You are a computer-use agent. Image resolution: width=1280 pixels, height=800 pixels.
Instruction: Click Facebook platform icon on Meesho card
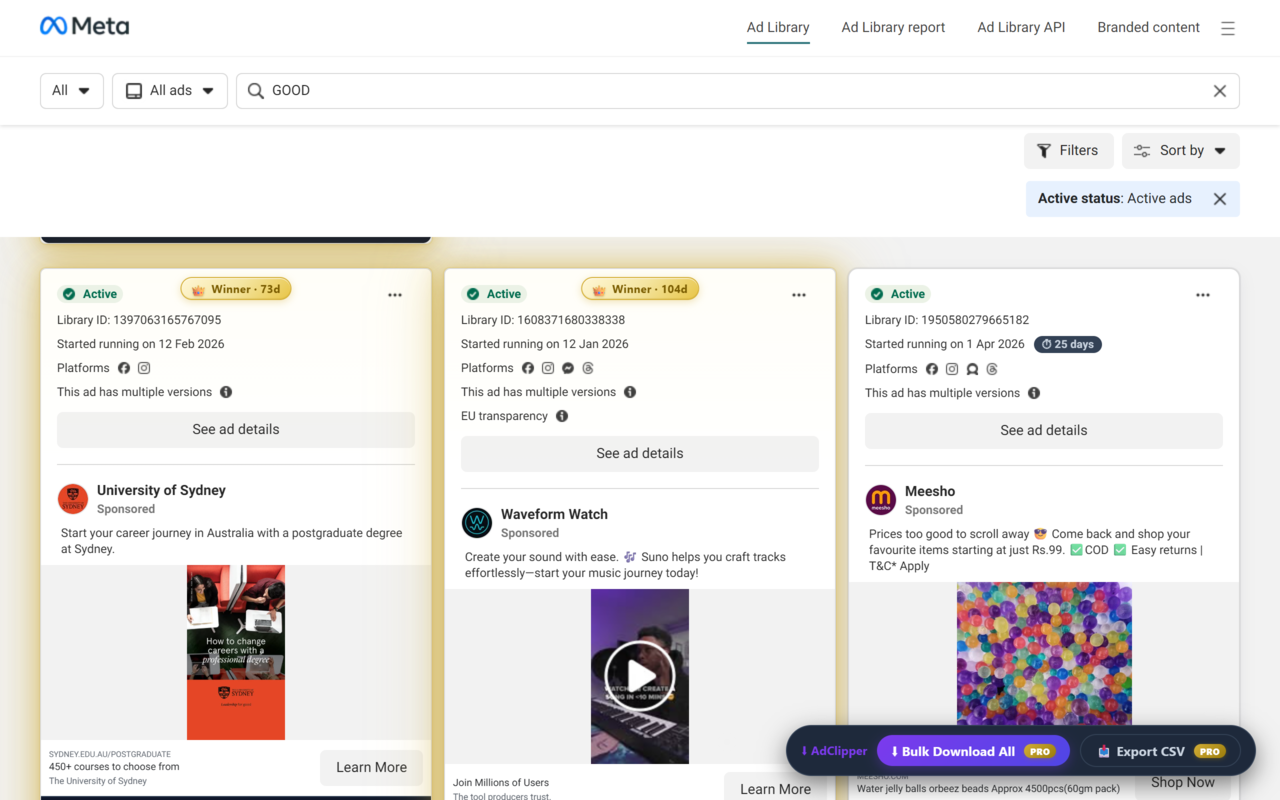[932, 369]
